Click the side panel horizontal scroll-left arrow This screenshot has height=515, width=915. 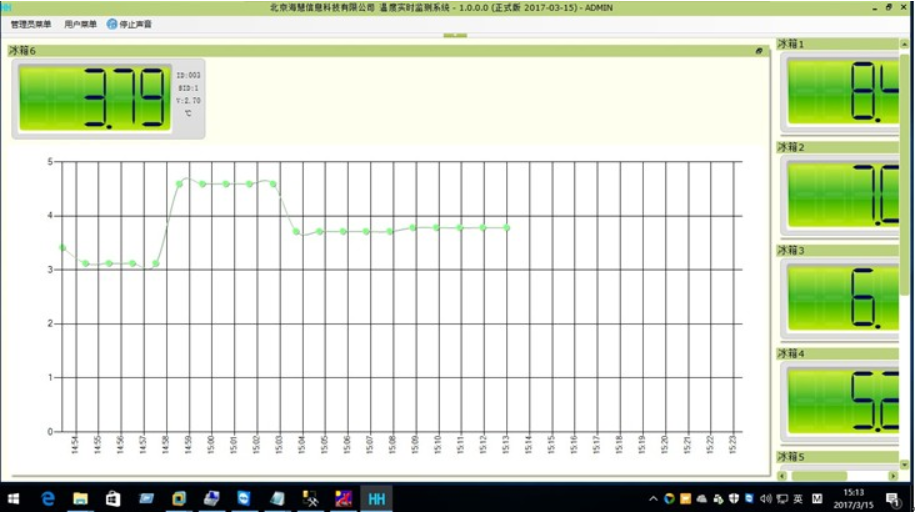click(x=783, y=476)
